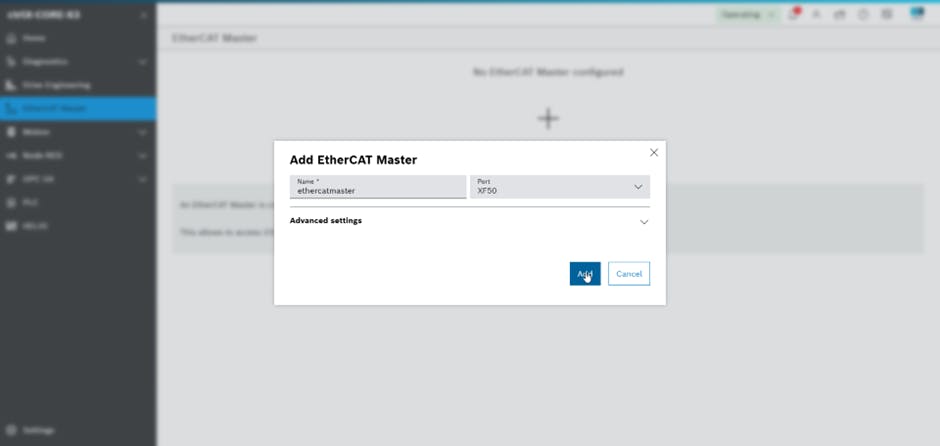The height and width of the screenshot is (446, 940).
Task: Select EtherCAT Master in the sidebar
Action: [x=54, y=109]
